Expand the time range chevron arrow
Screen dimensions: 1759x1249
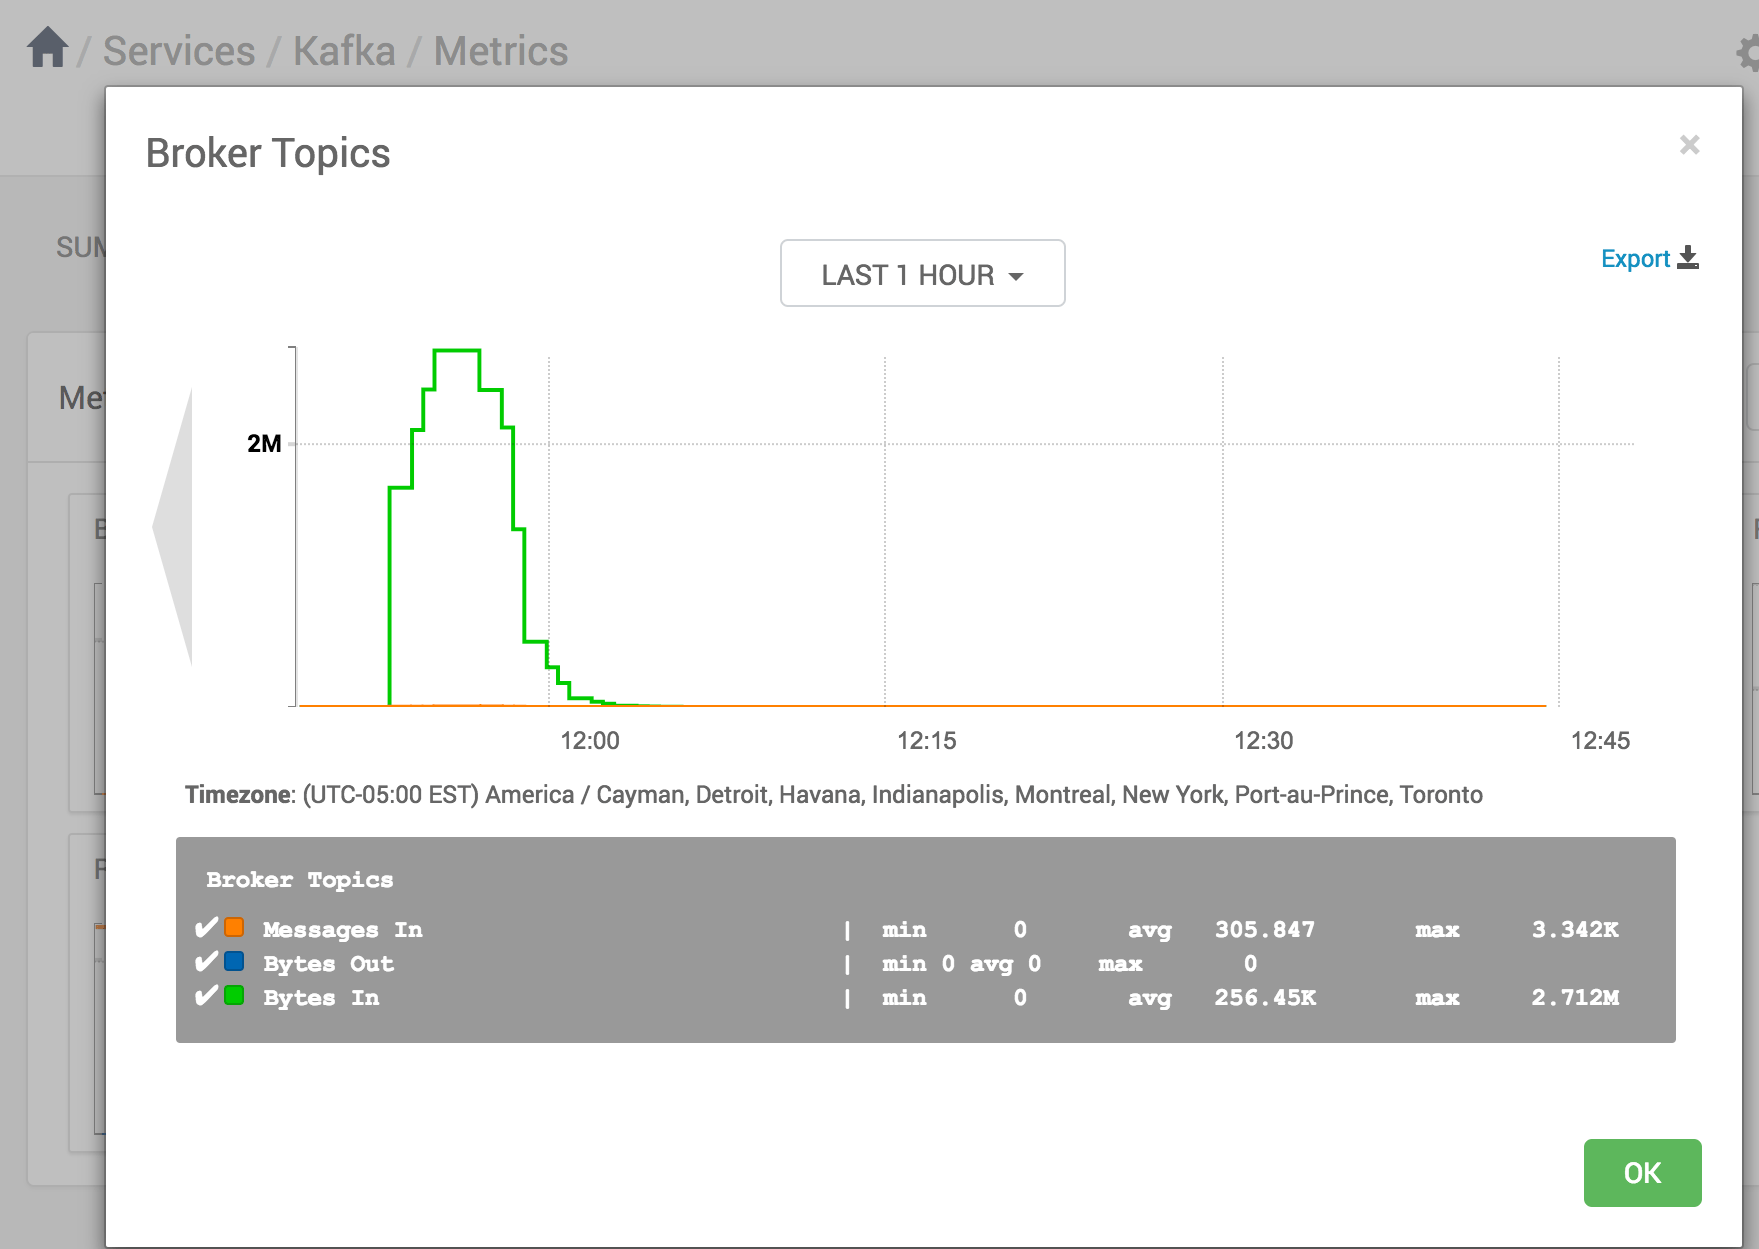pos(1017,275)
